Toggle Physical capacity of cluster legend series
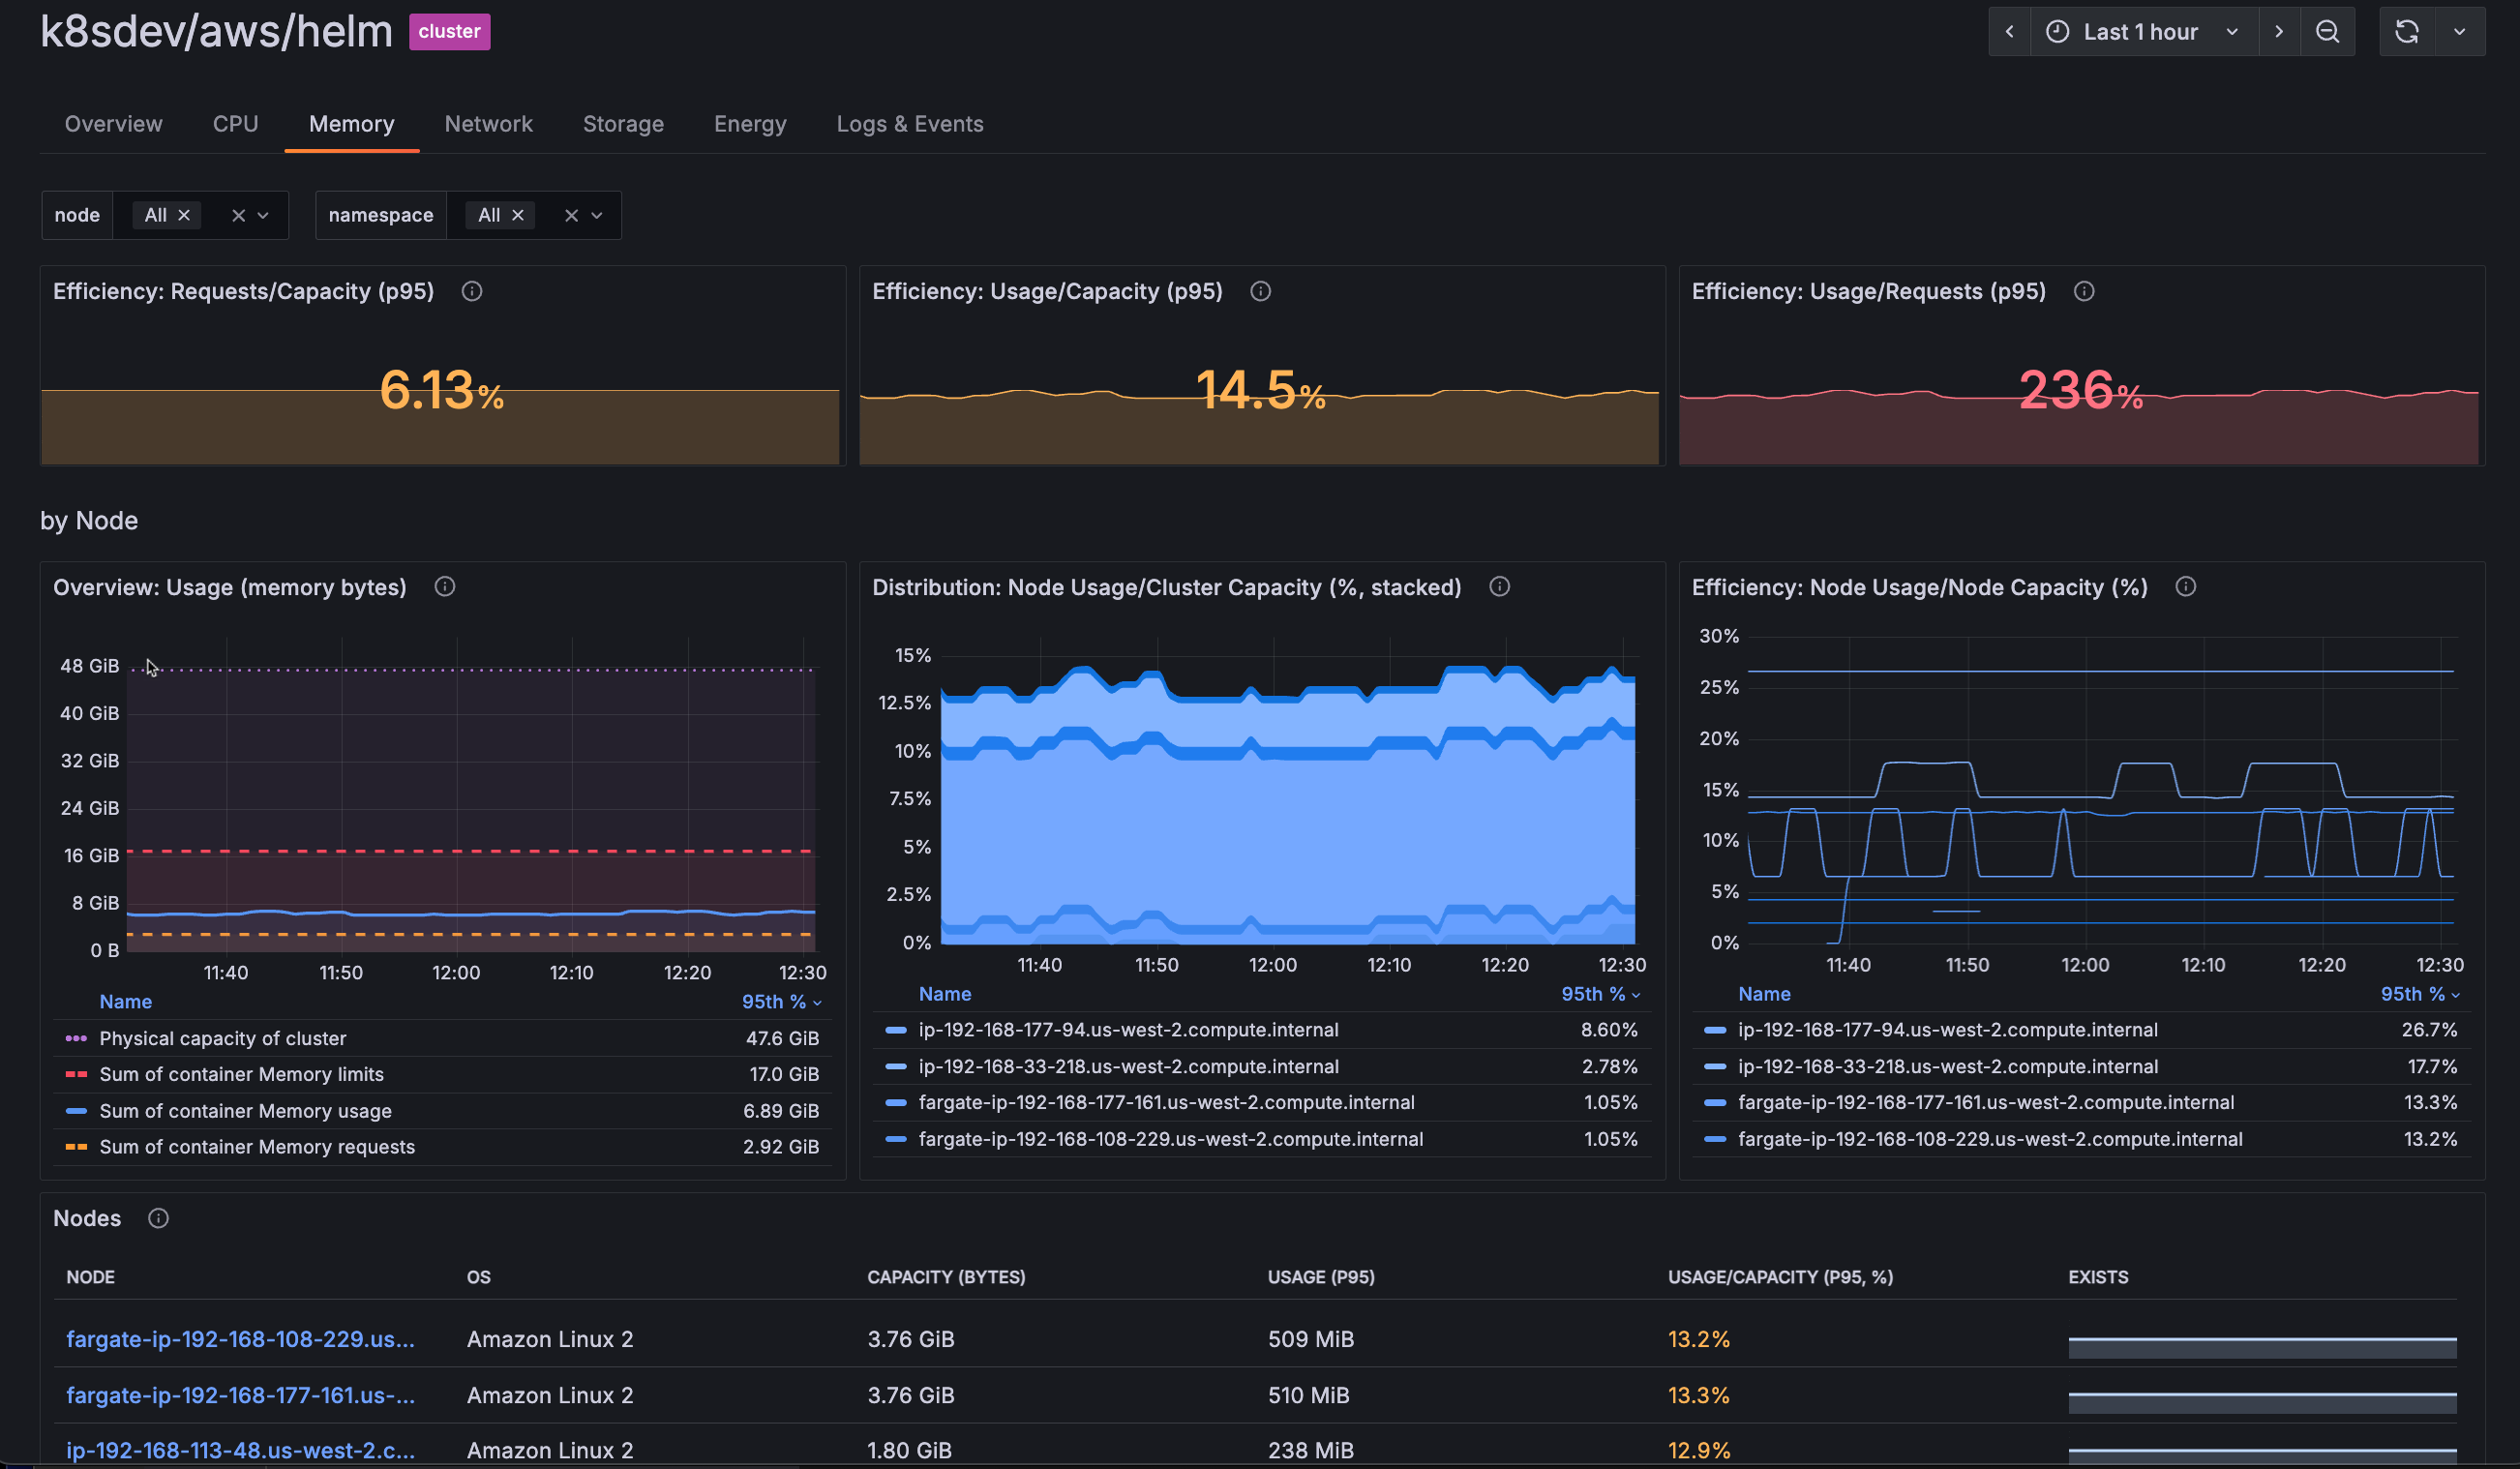Screen dimensions: 2520x1469 click(222, 1038)
